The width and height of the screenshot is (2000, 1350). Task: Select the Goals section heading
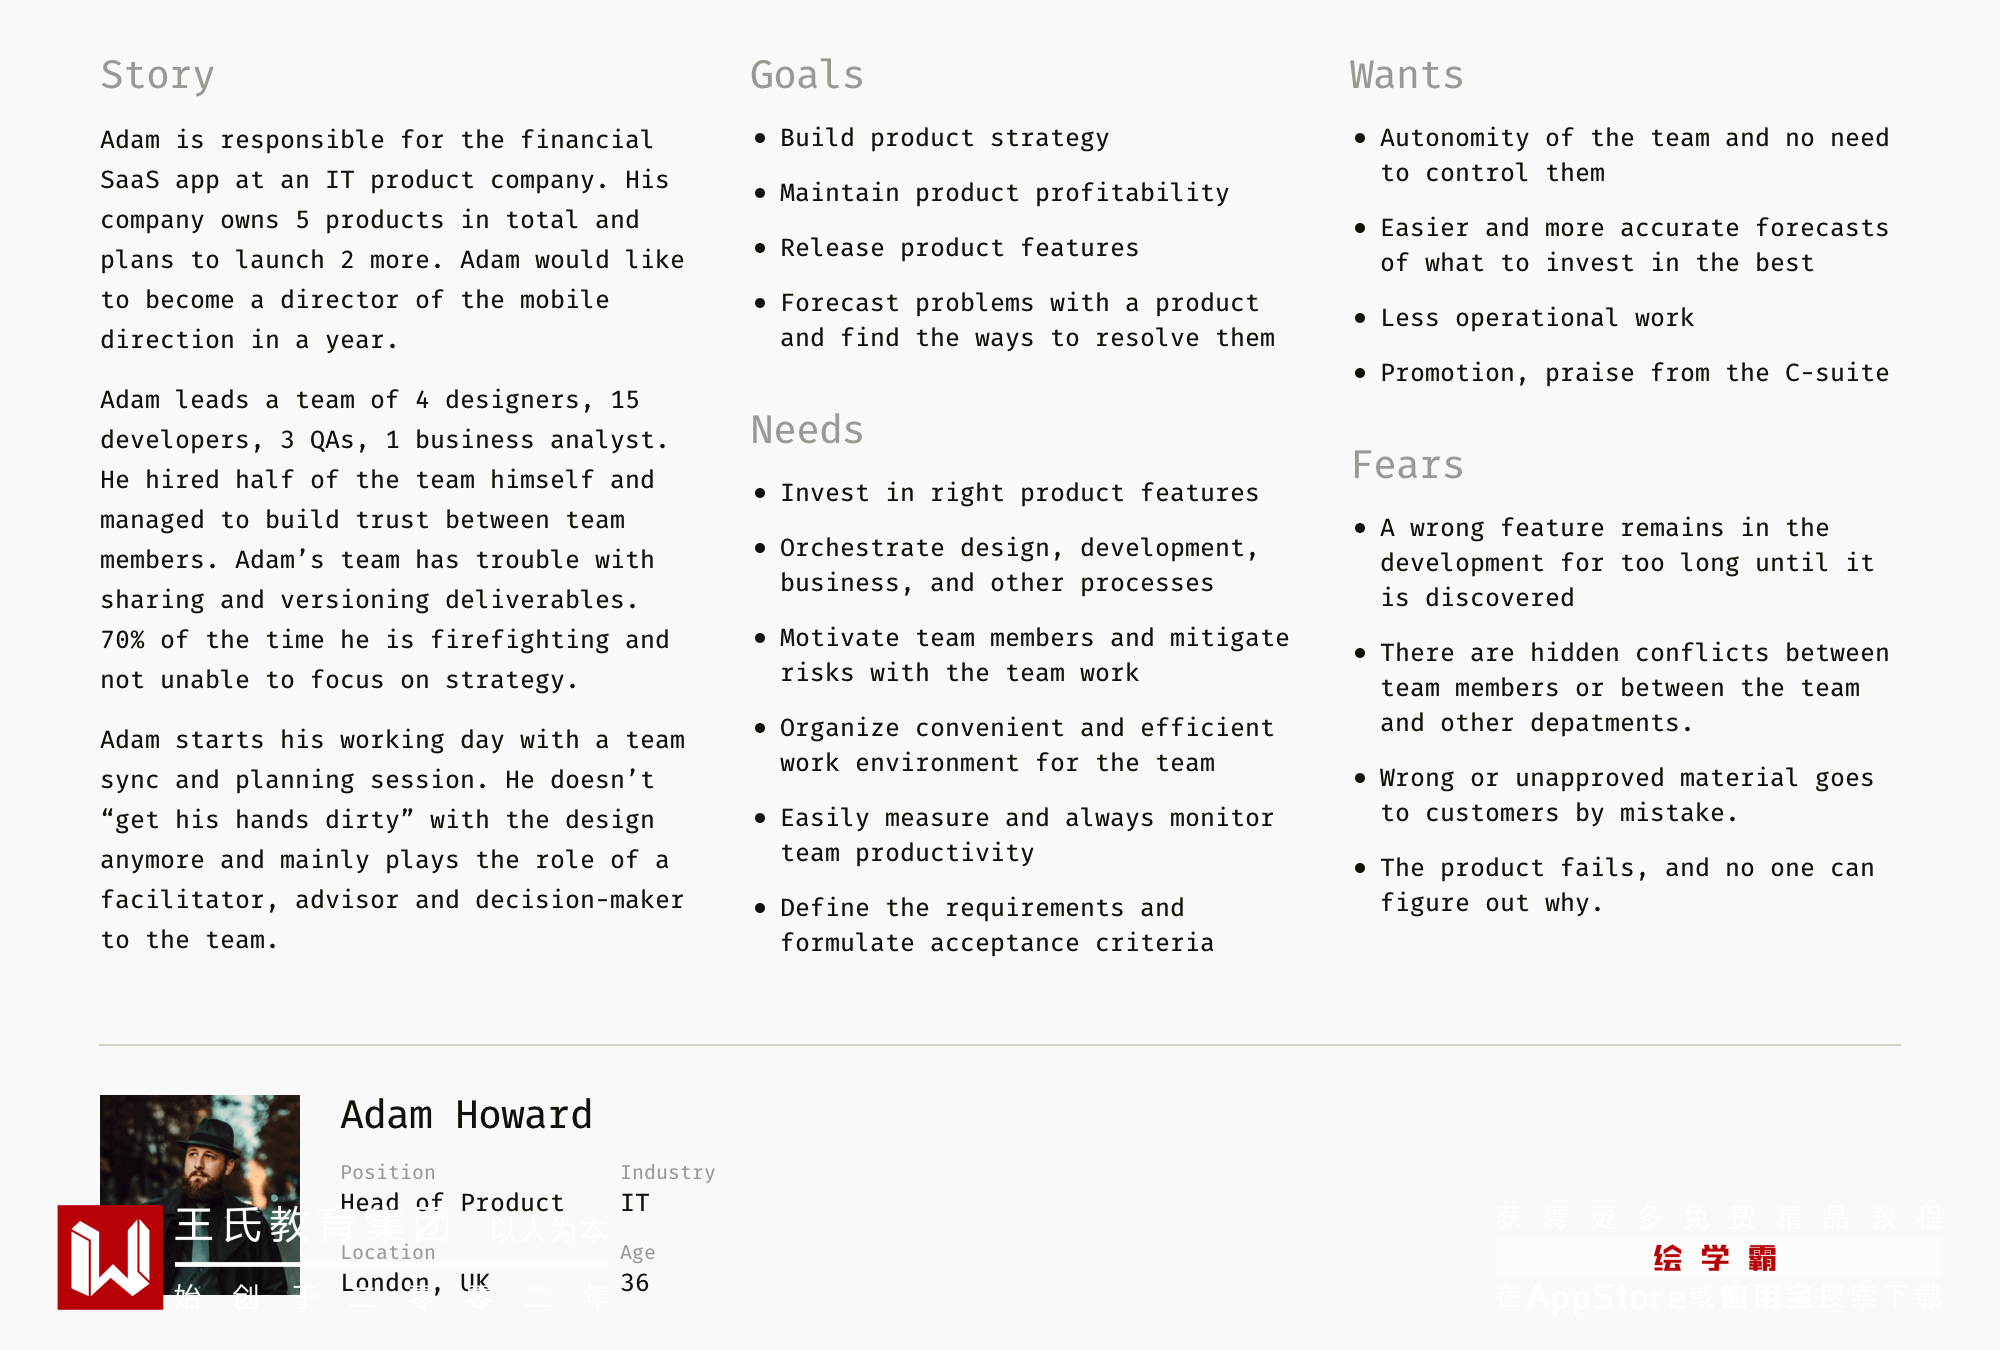click(806, 76)
